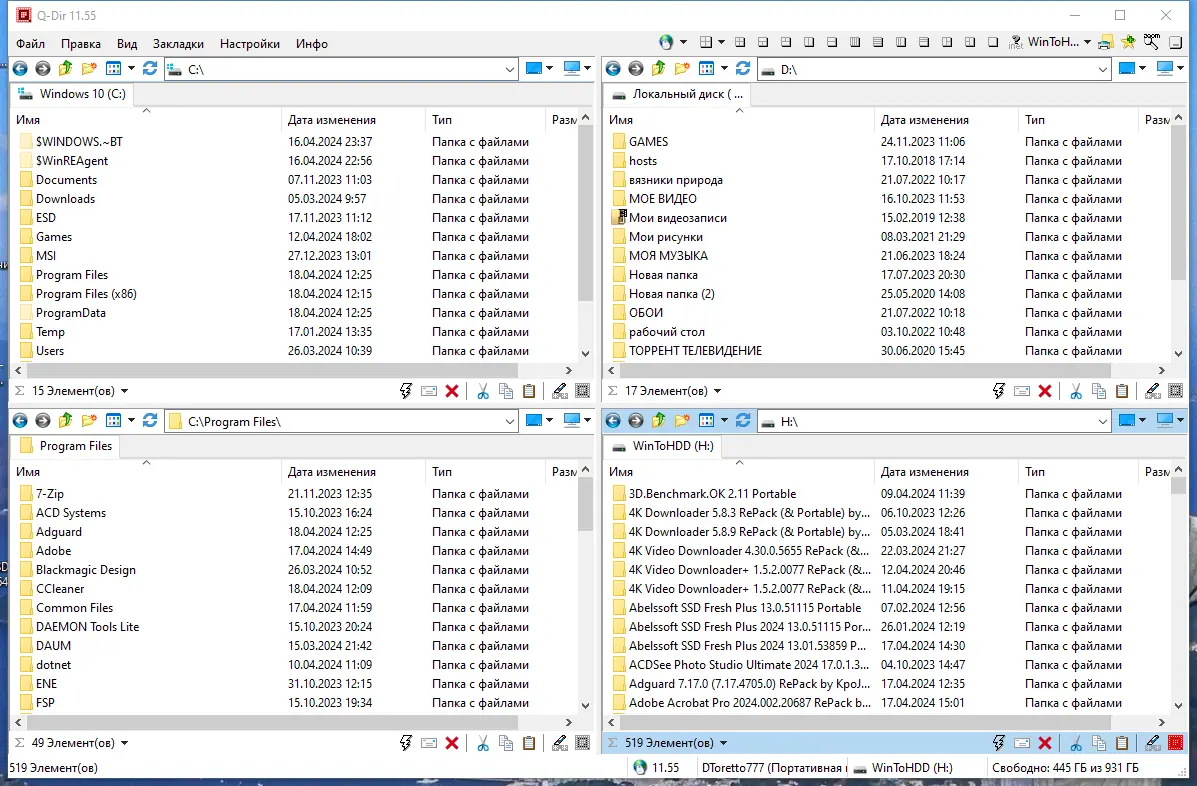Select the WinToHDD (H:) tab
1197x786 pixels.
(663, 446)
